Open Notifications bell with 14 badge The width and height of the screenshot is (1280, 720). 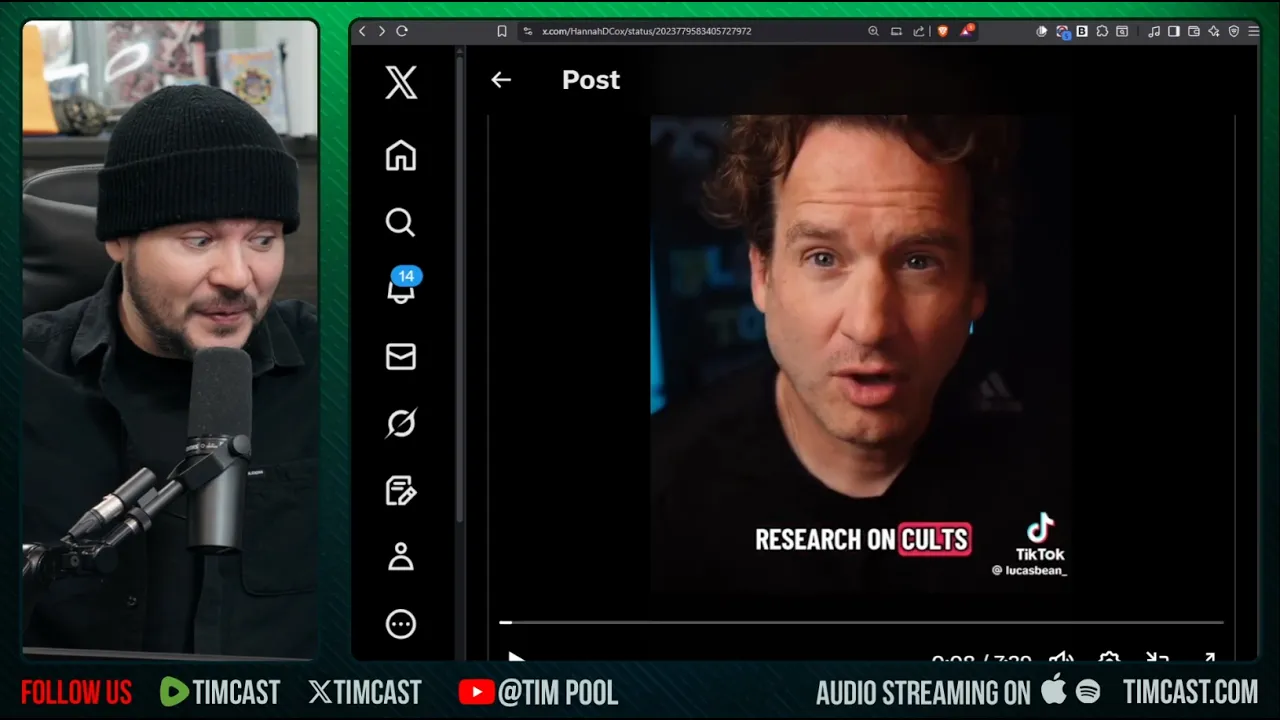401,289
